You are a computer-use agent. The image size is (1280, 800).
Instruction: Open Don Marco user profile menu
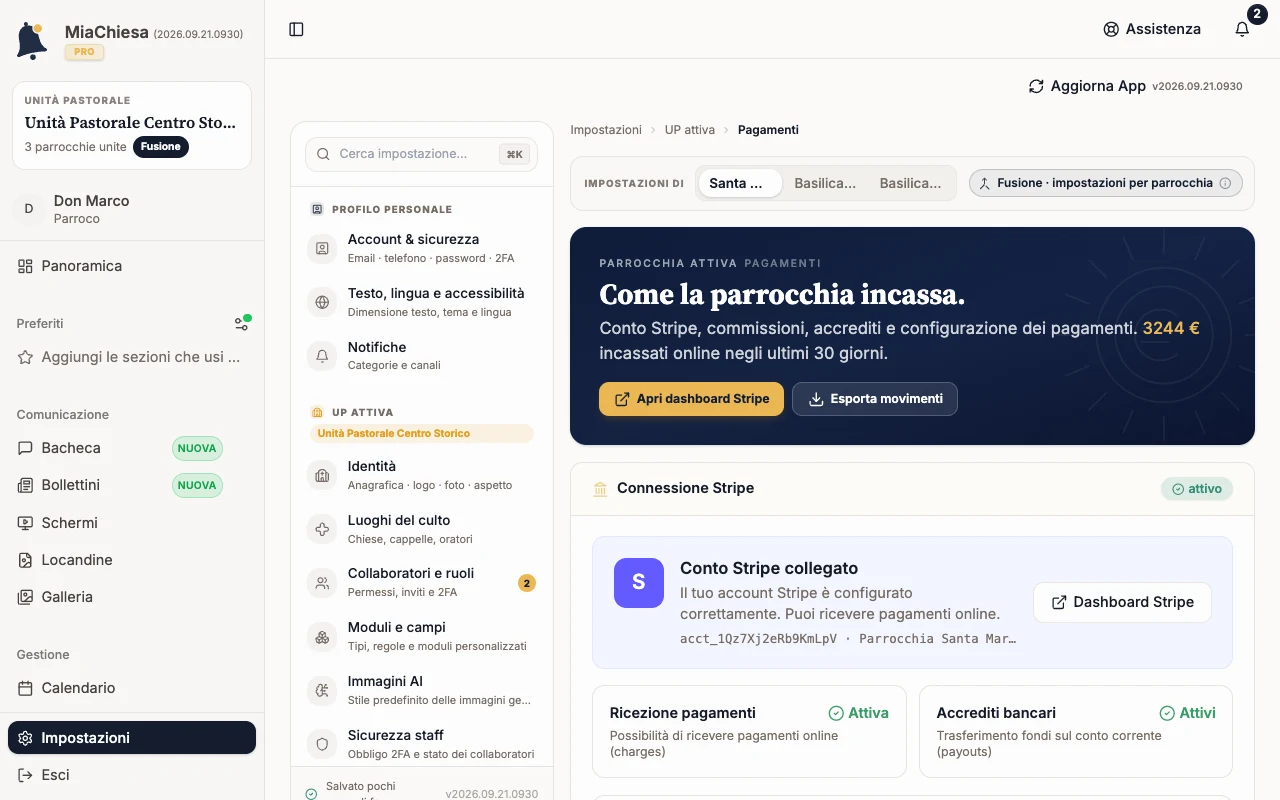[132, 209]
